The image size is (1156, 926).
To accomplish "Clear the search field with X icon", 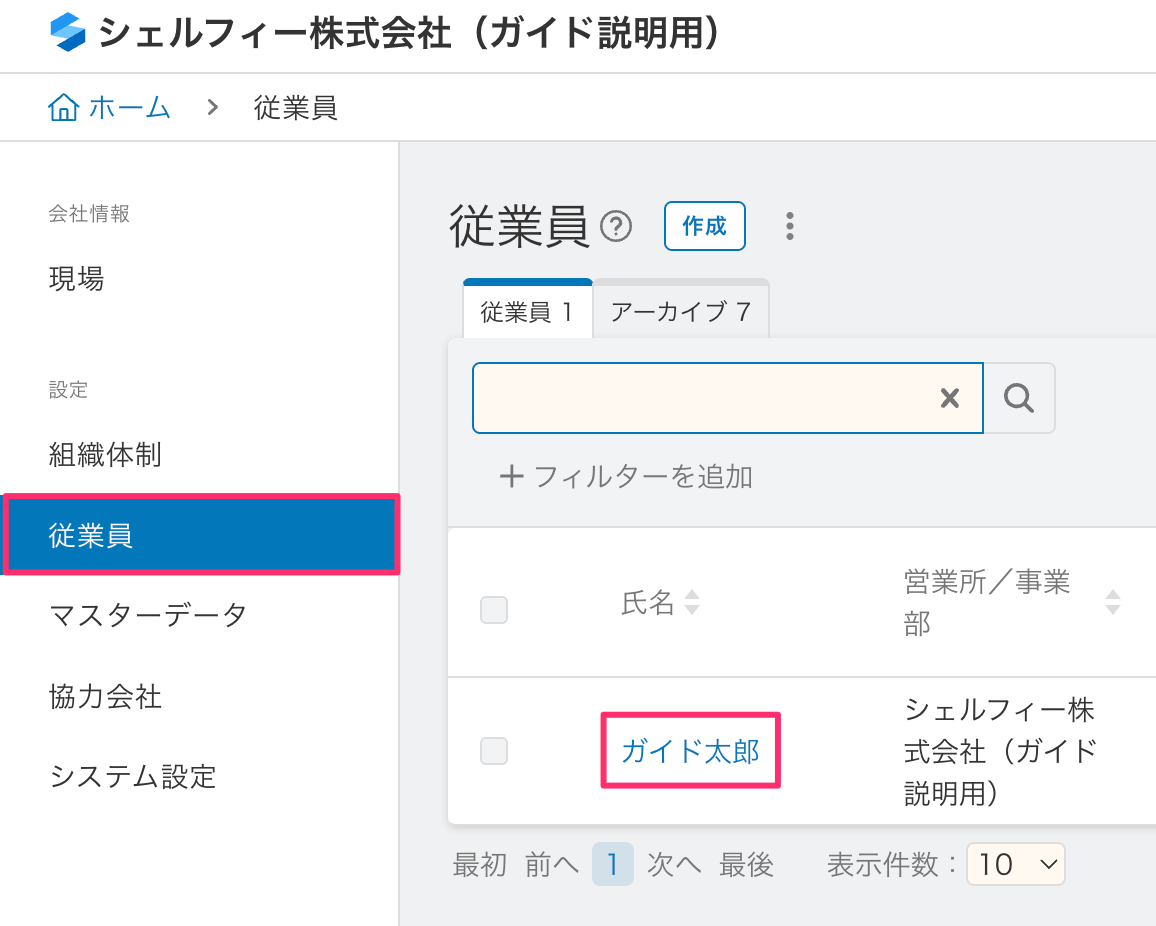I will pyautogui.click(x=949, y=398).
